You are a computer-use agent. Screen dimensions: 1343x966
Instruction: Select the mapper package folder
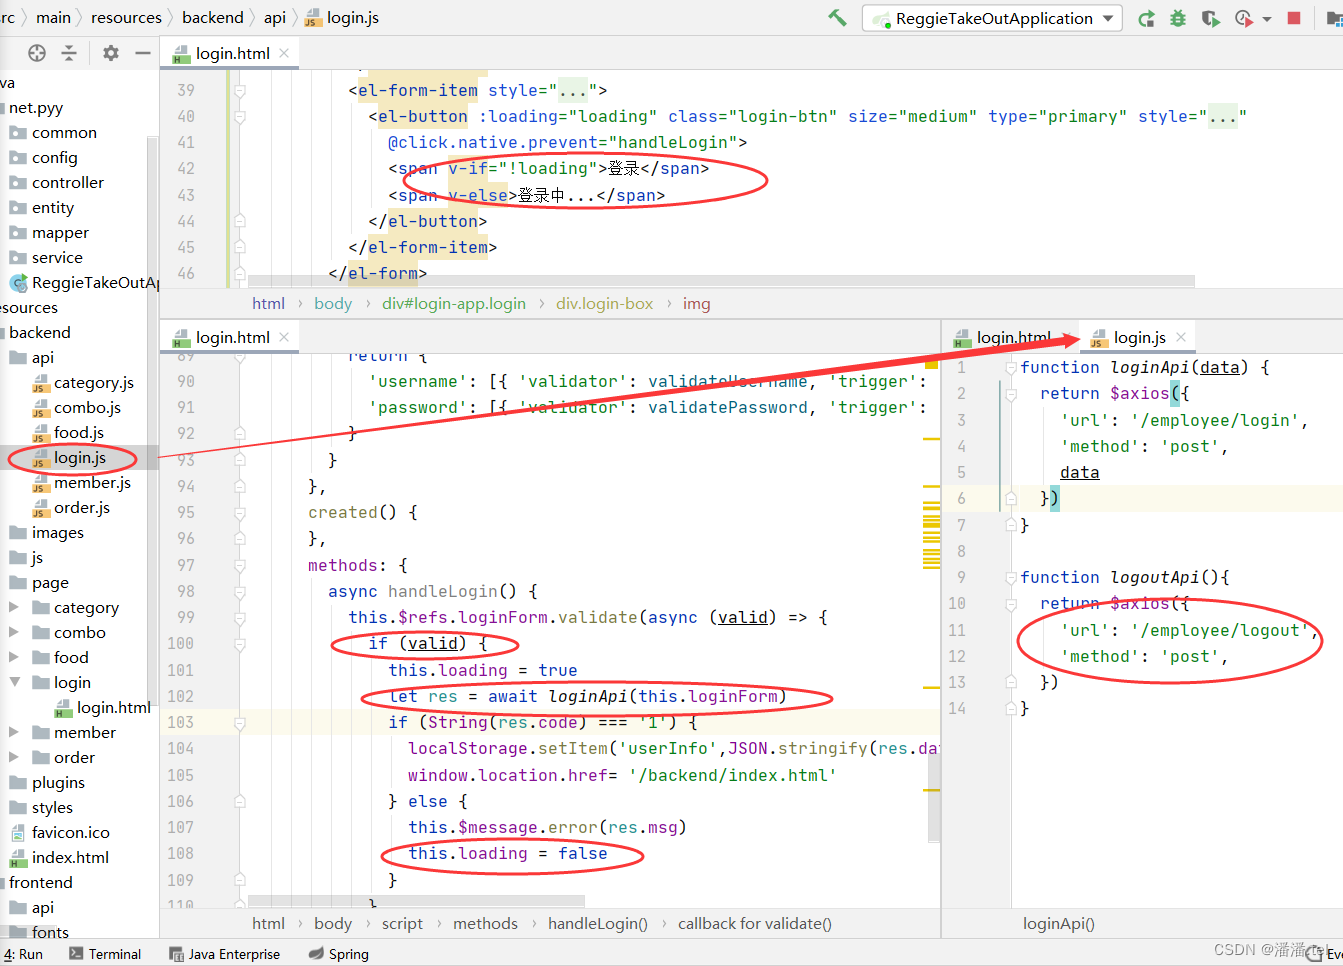(50, 233)
